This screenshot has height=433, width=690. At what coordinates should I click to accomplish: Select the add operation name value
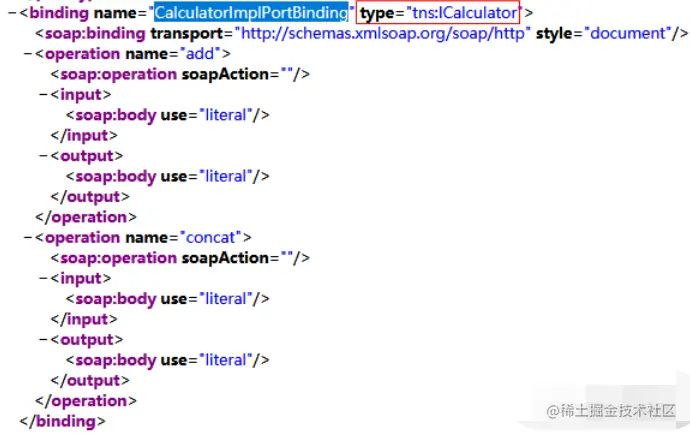(200, 54)
